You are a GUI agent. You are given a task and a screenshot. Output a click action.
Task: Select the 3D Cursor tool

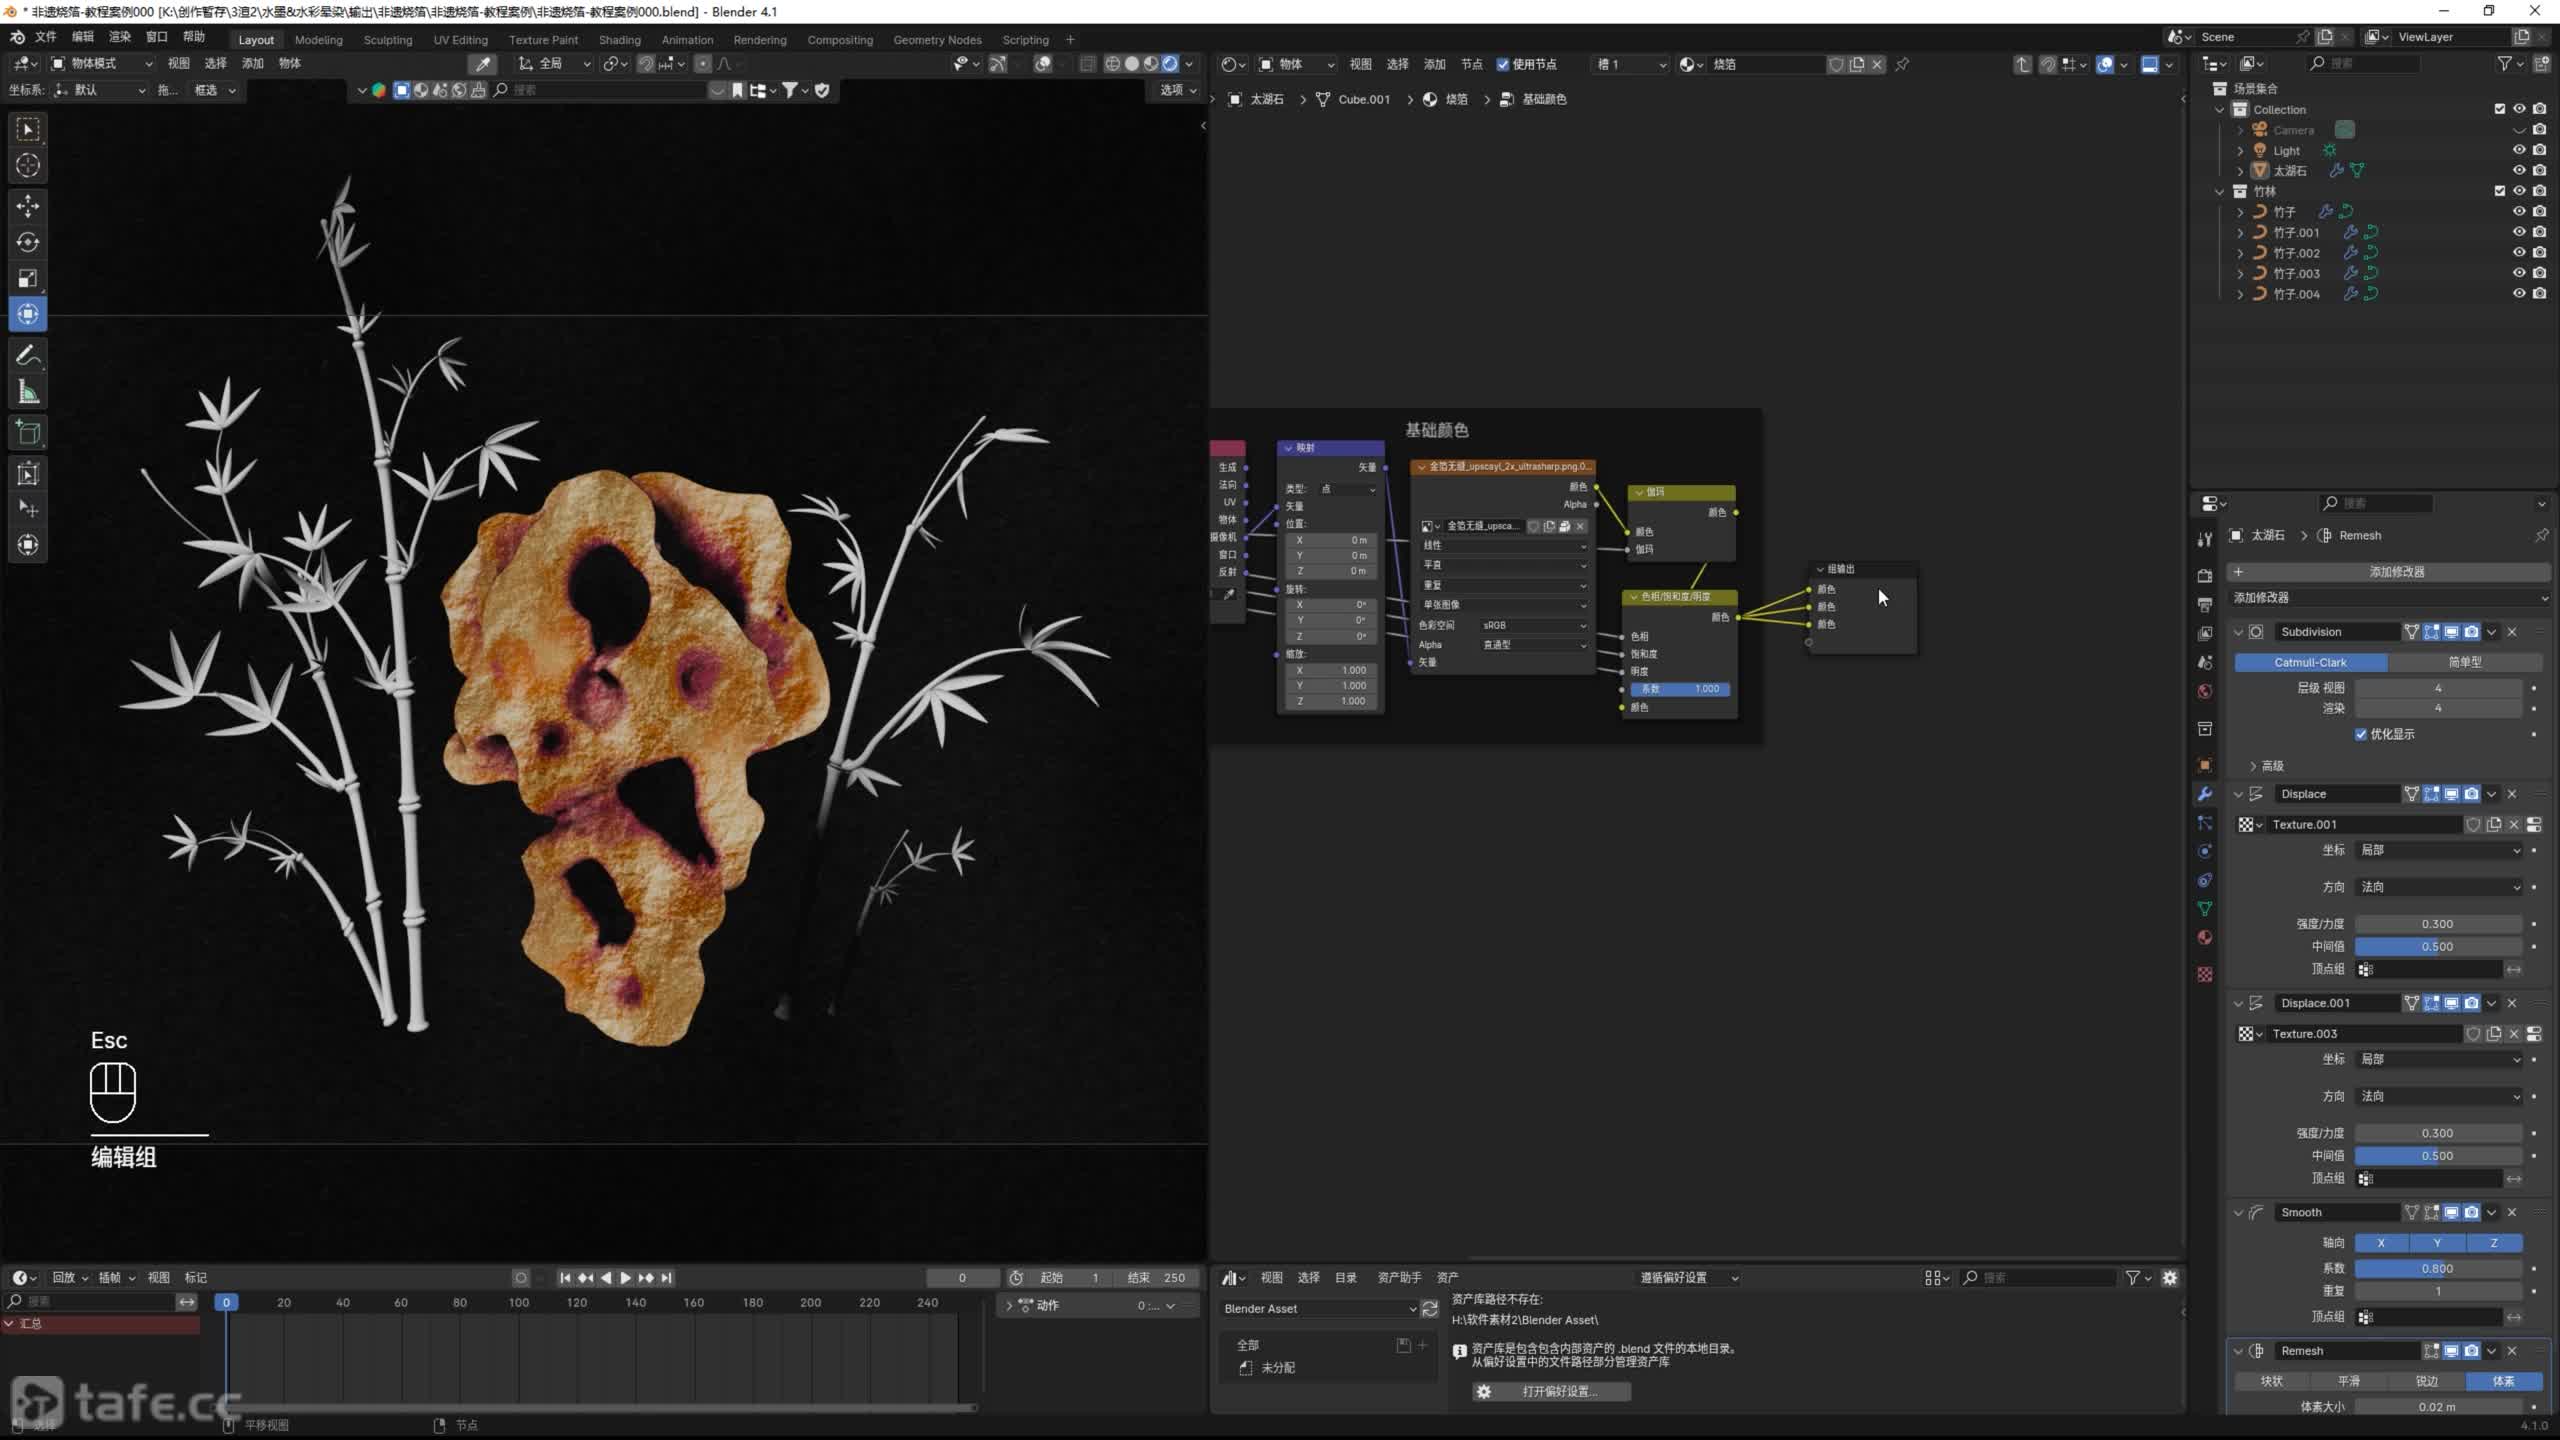tap(28, 166)
